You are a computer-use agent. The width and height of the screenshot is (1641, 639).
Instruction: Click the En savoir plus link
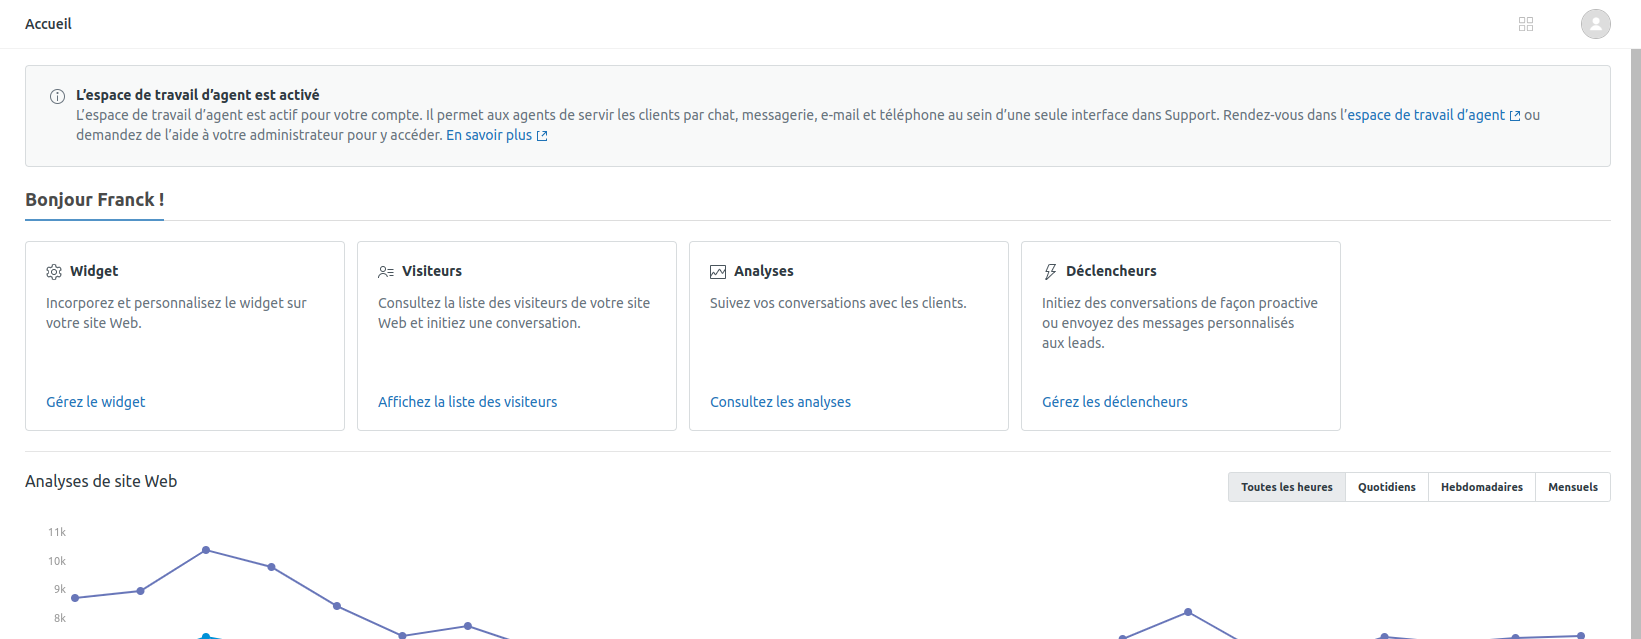coord(489,135)
